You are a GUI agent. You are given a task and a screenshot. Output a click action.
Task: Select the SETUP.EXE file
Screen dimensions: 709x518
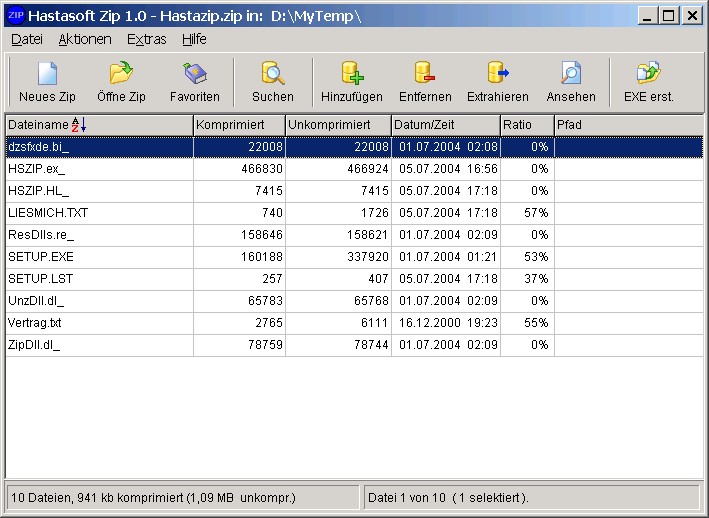[41, 257]
